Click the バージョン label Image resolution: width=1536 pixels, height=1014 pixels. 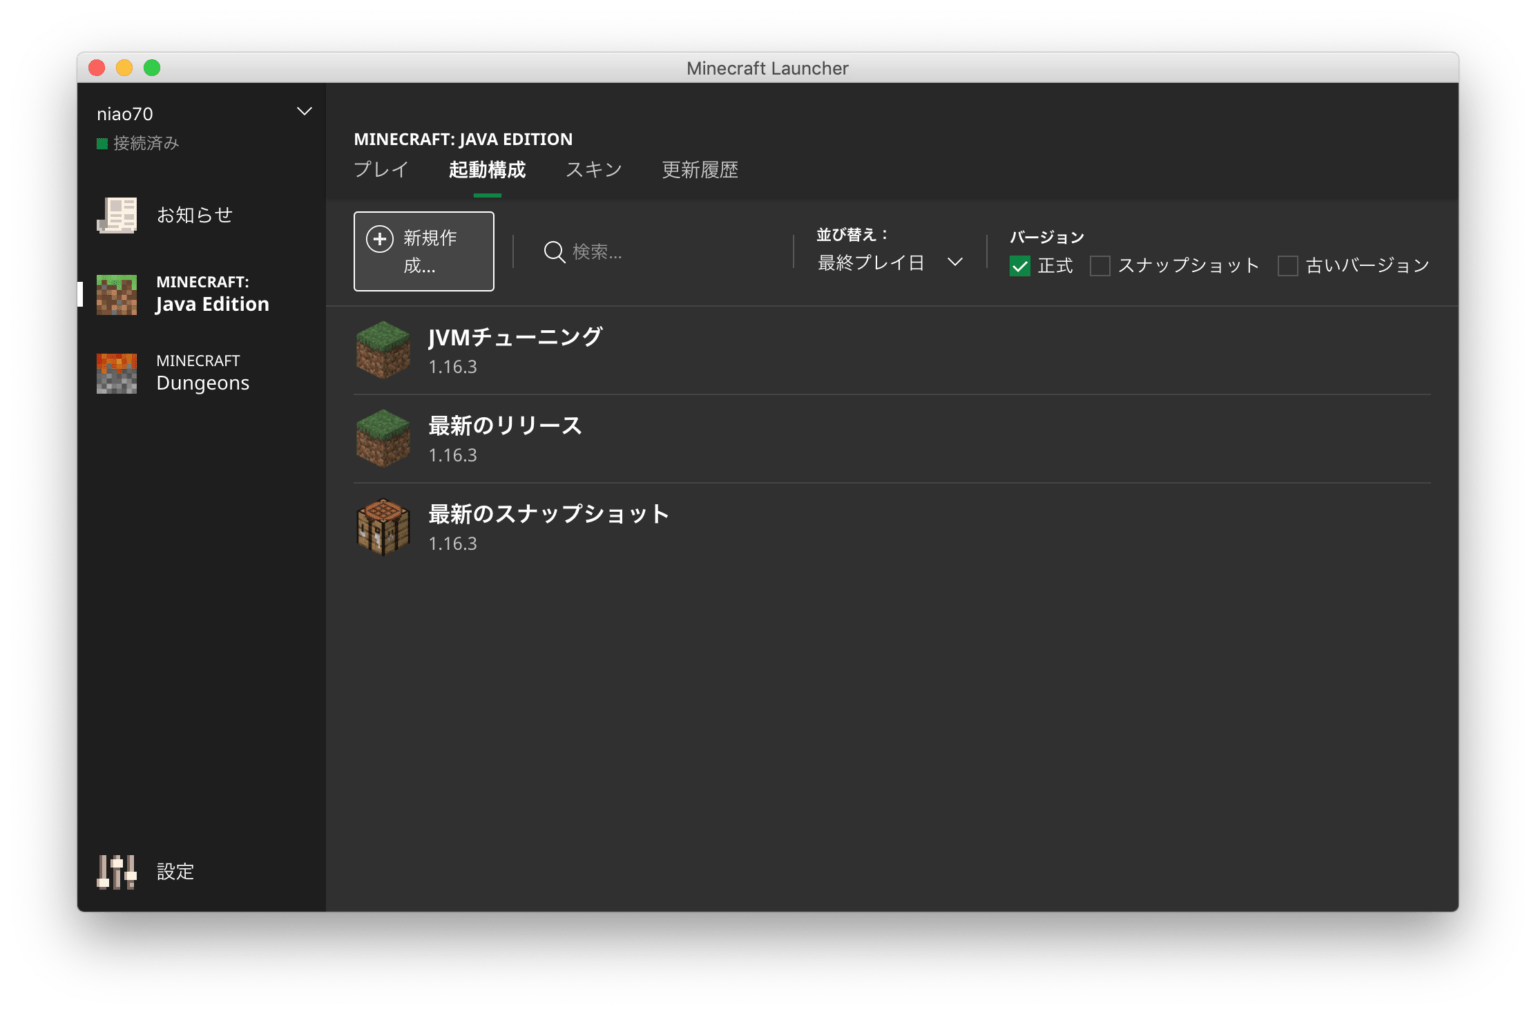tap(1047, 237)
